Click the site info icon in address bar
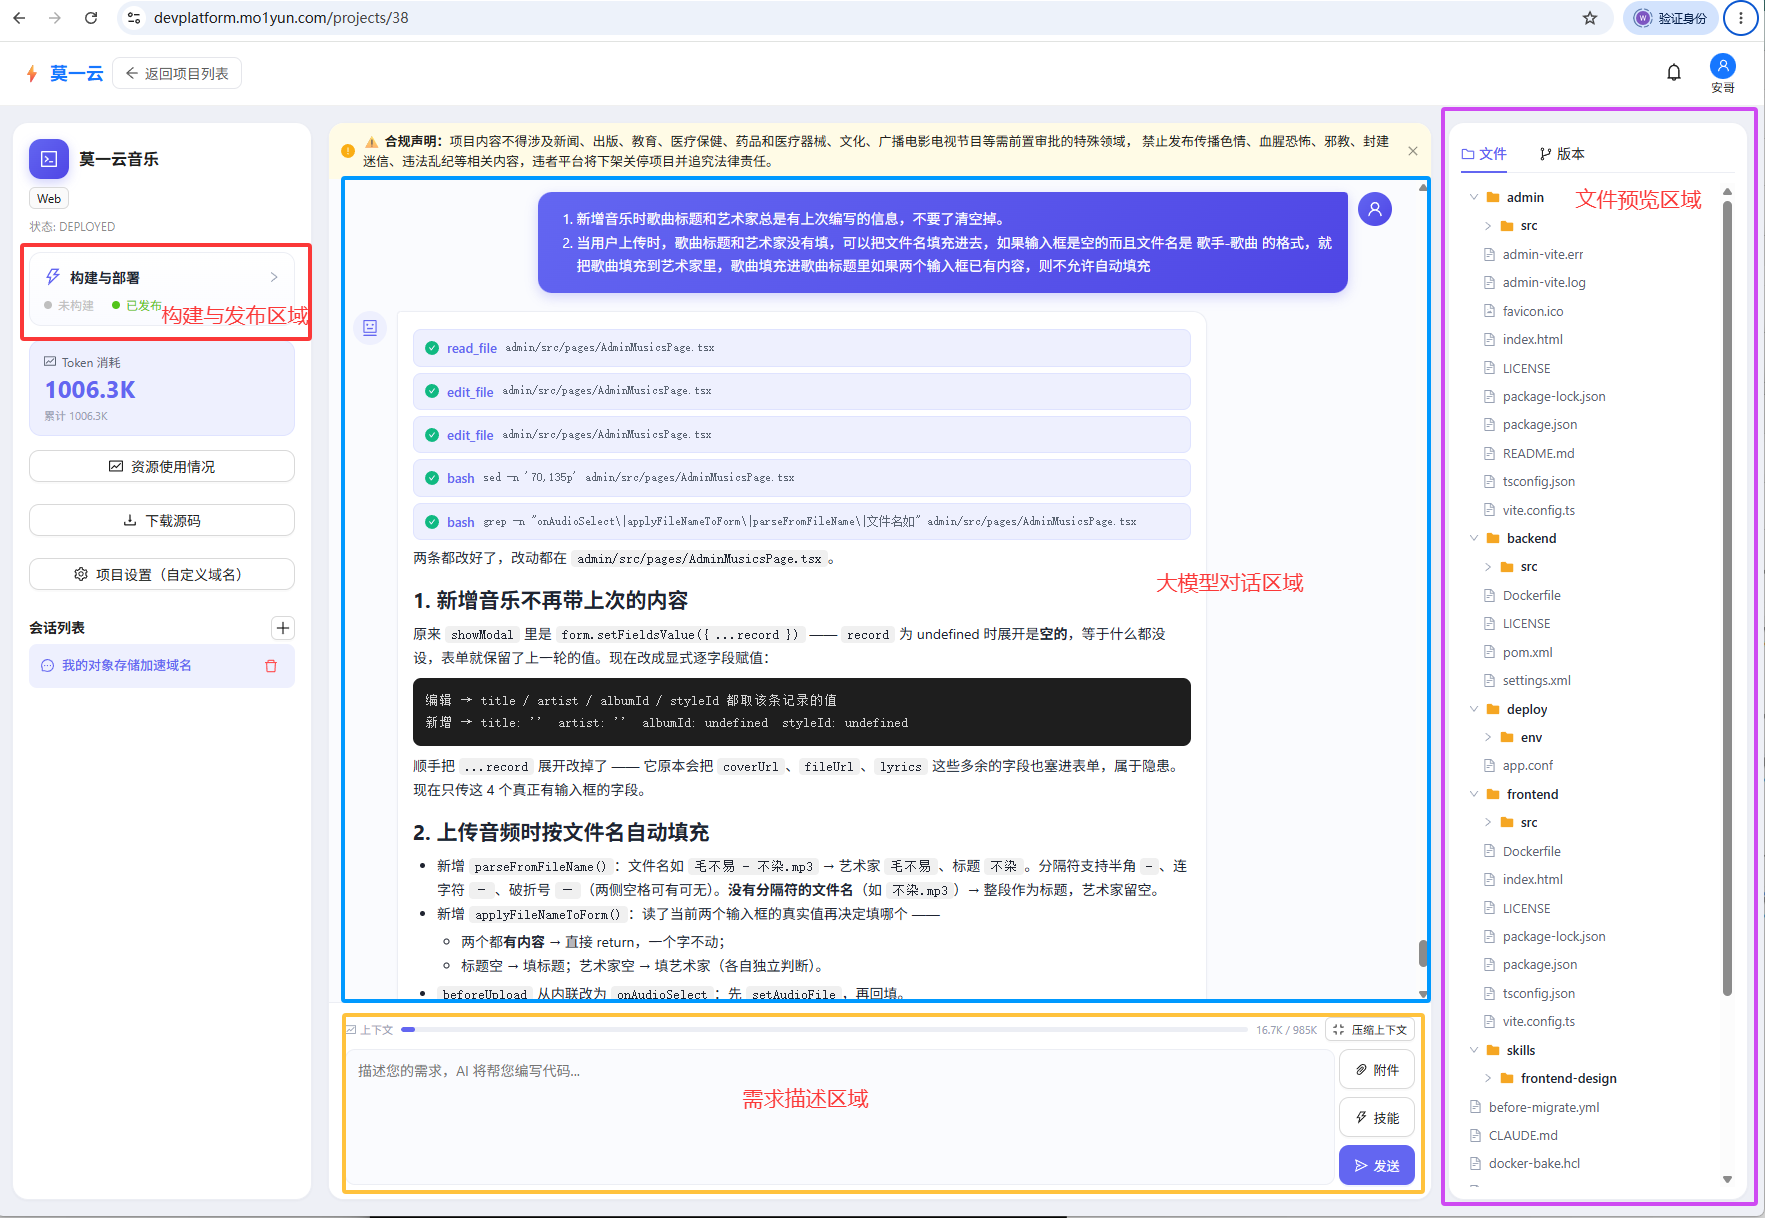 [134, 18]
